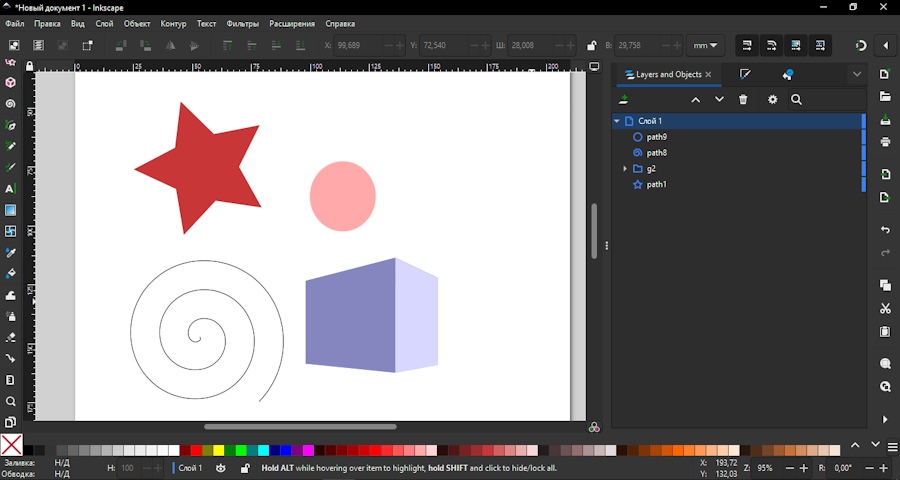Screen dimensions: 900x480
Task: Pick the yellow swatch in palette
Action: click(x=218, y=451)
